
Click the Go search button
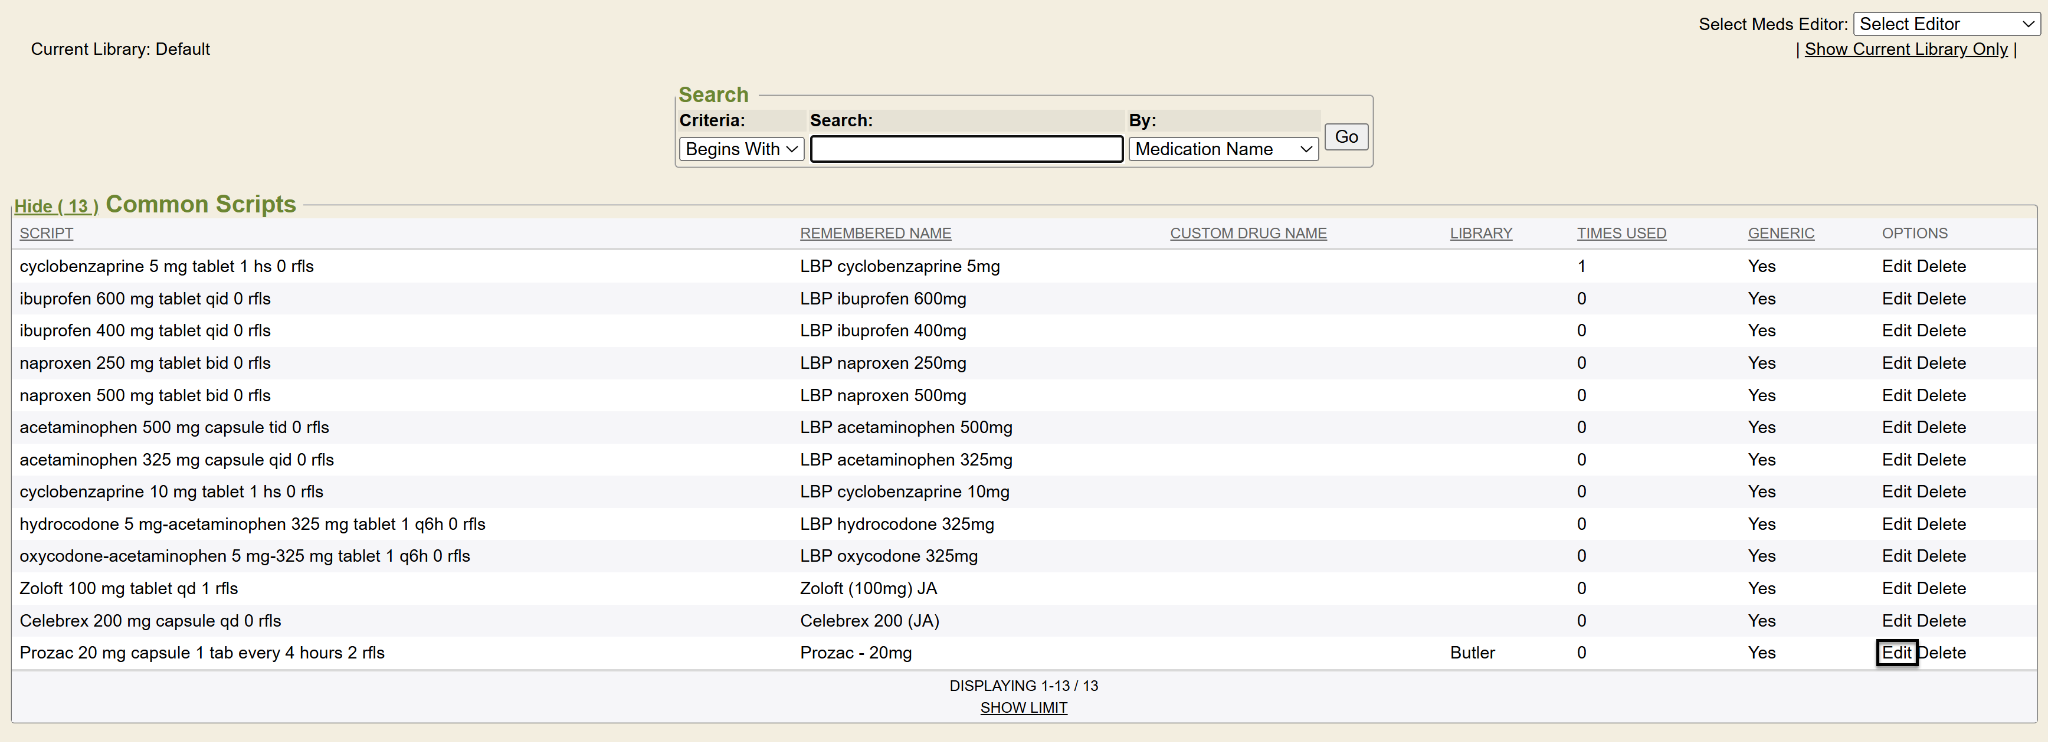coord(1346,137)
